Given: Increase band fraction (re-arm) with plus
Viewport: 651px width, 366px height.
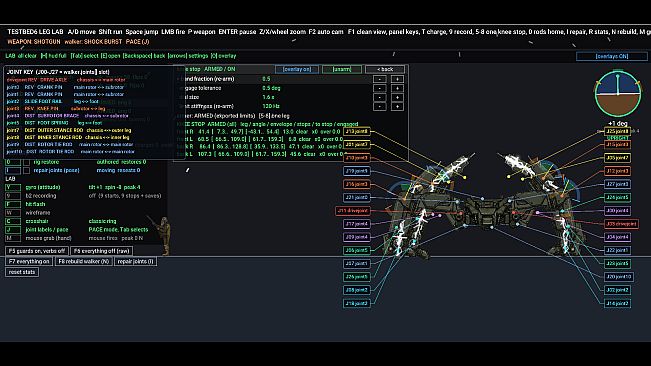Looking at the screenshot, I should tap(397, 79).
